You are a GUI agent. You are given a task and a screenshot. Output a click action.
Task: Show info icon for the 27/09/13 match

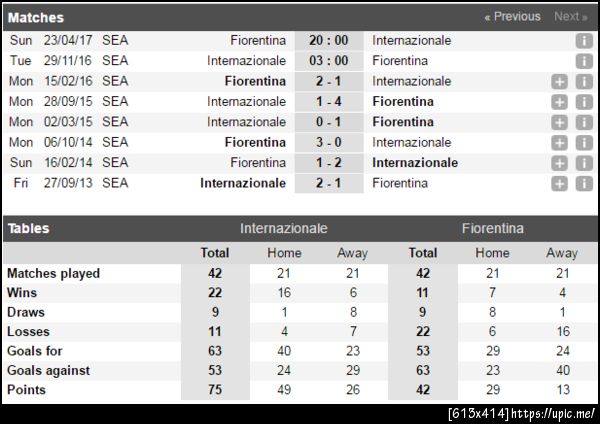coord(584,183)
